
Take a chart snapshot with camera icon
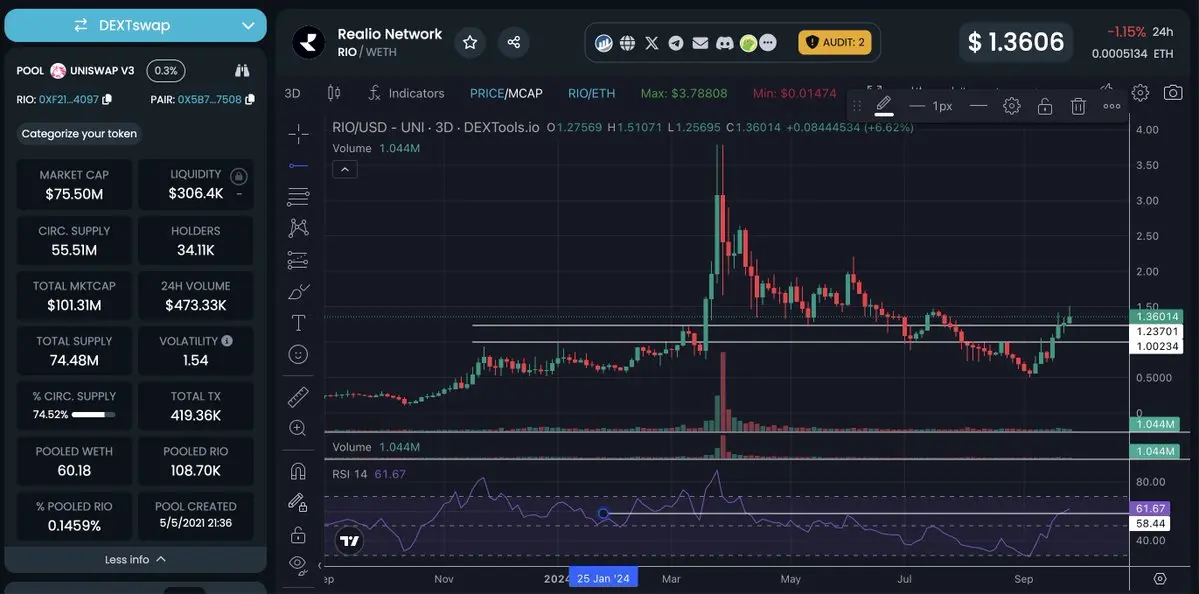pos(1173,93)
